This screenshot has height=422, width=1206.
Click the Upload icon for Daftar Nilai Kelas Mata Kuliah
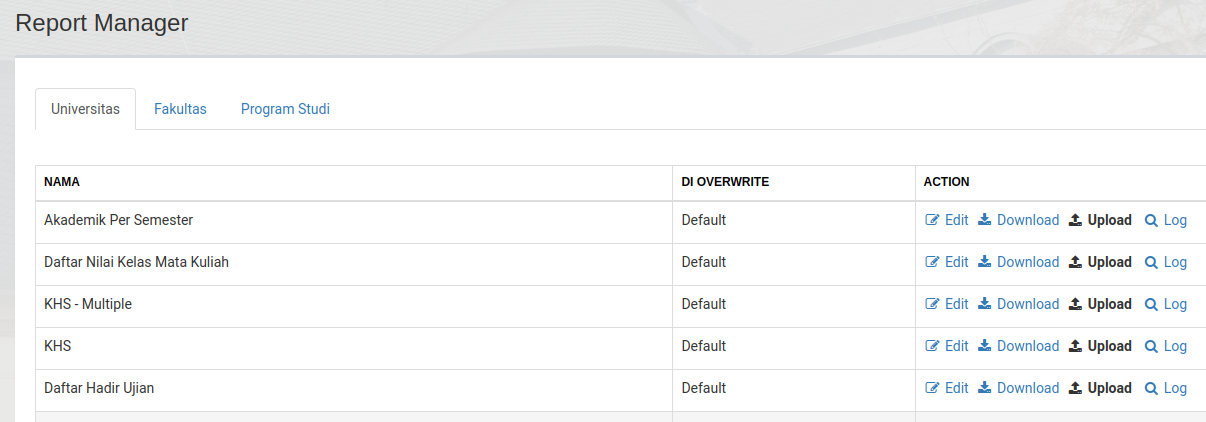[1076, 262]
